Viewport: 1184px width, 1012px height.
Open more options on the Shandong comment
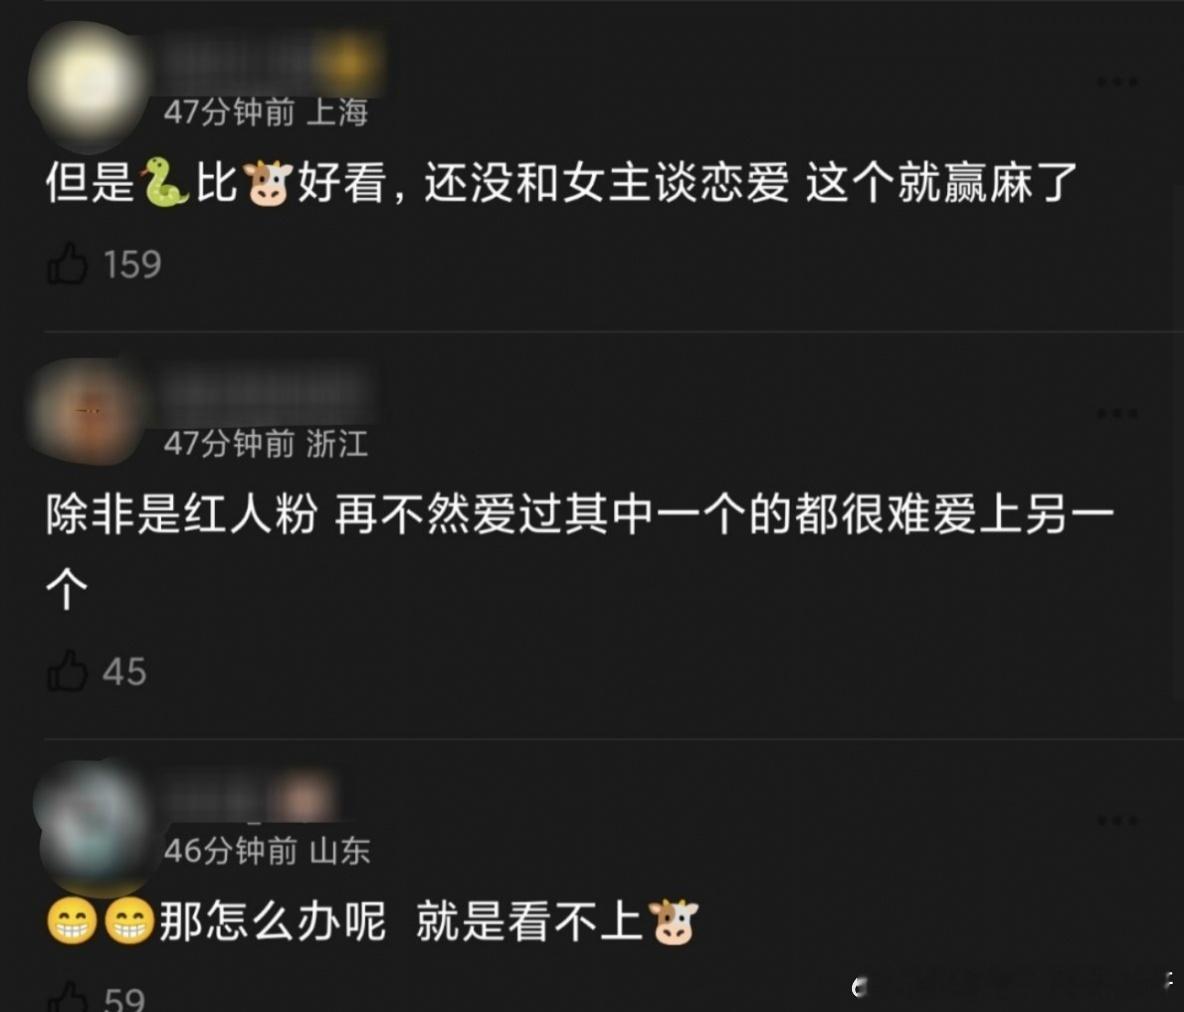(1118, 820)
